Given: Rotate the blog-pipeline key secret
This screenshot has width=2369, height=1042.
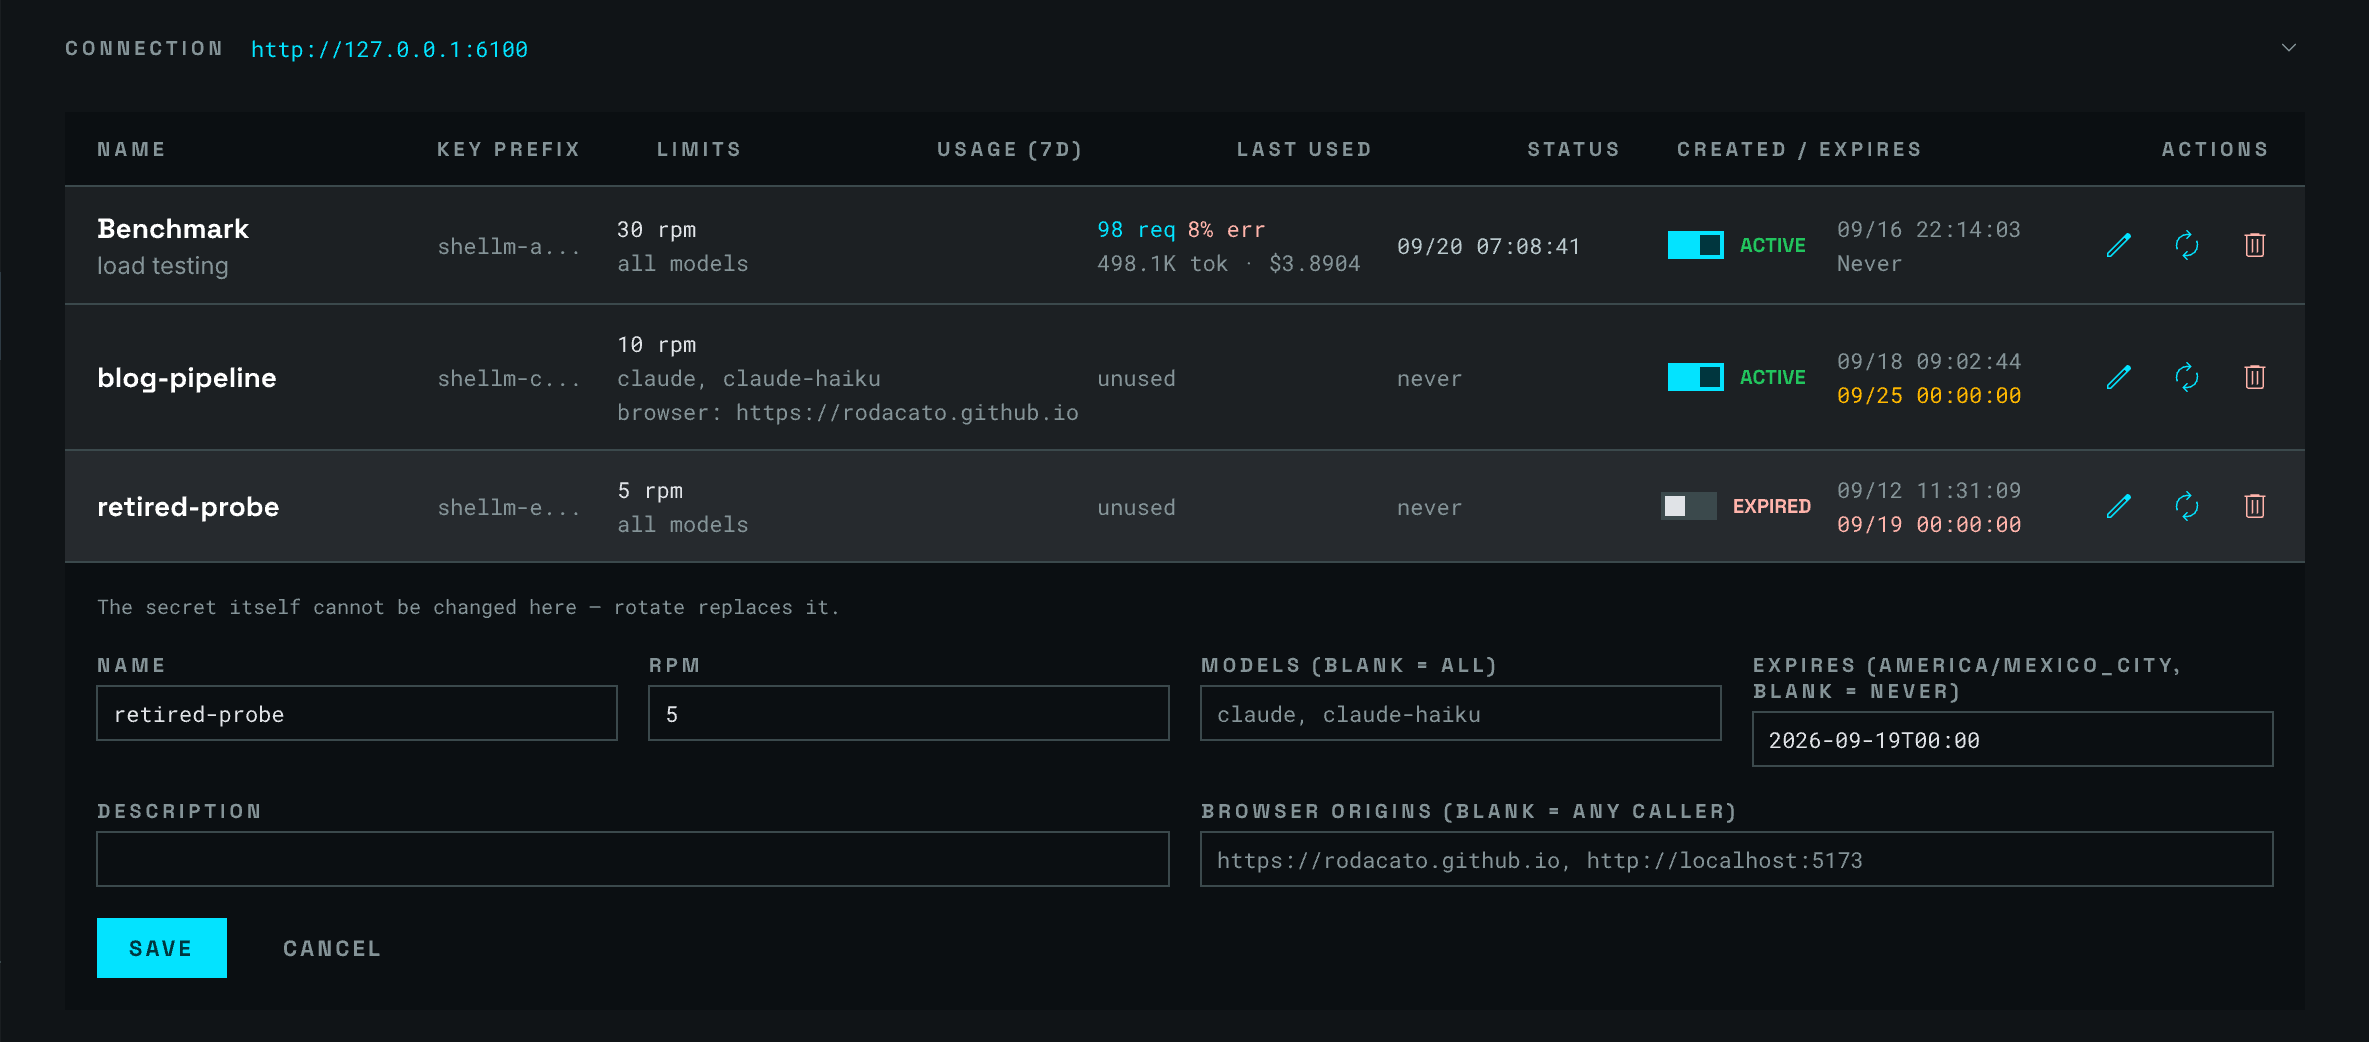Looking at the screenshot, I should tap(2186, 377).
